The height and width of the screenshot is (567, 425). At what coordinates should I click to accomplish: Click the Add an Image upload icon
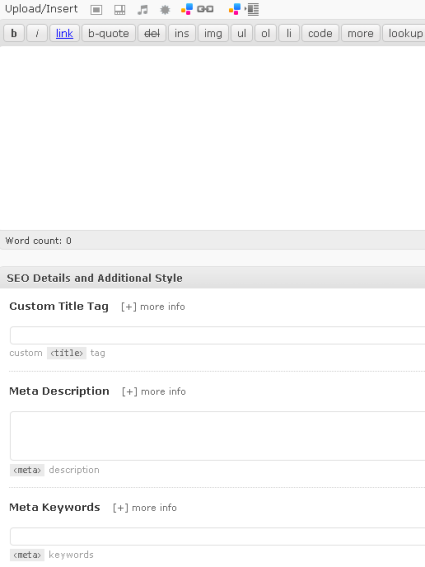click(x=96, y=10)
